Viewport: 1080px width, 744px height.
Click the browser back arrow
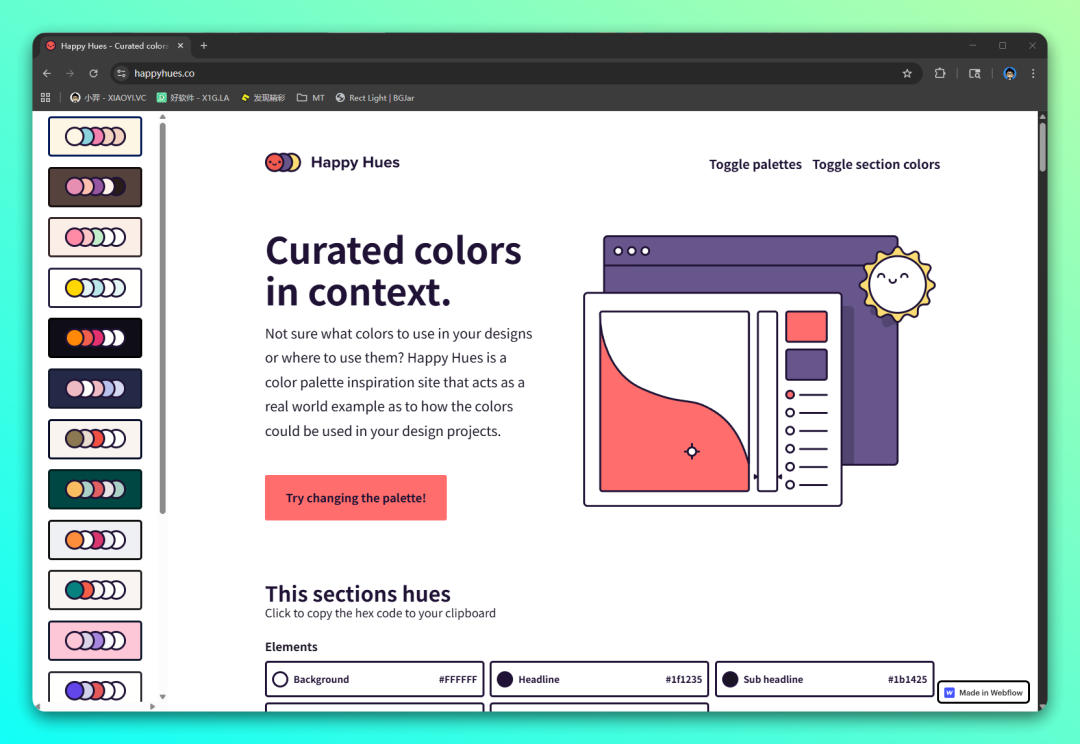coord(47,73)
